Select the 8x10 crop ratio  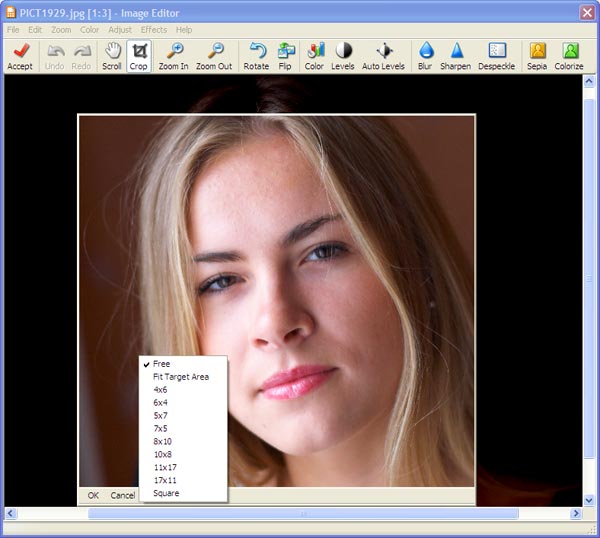point(183,442)
